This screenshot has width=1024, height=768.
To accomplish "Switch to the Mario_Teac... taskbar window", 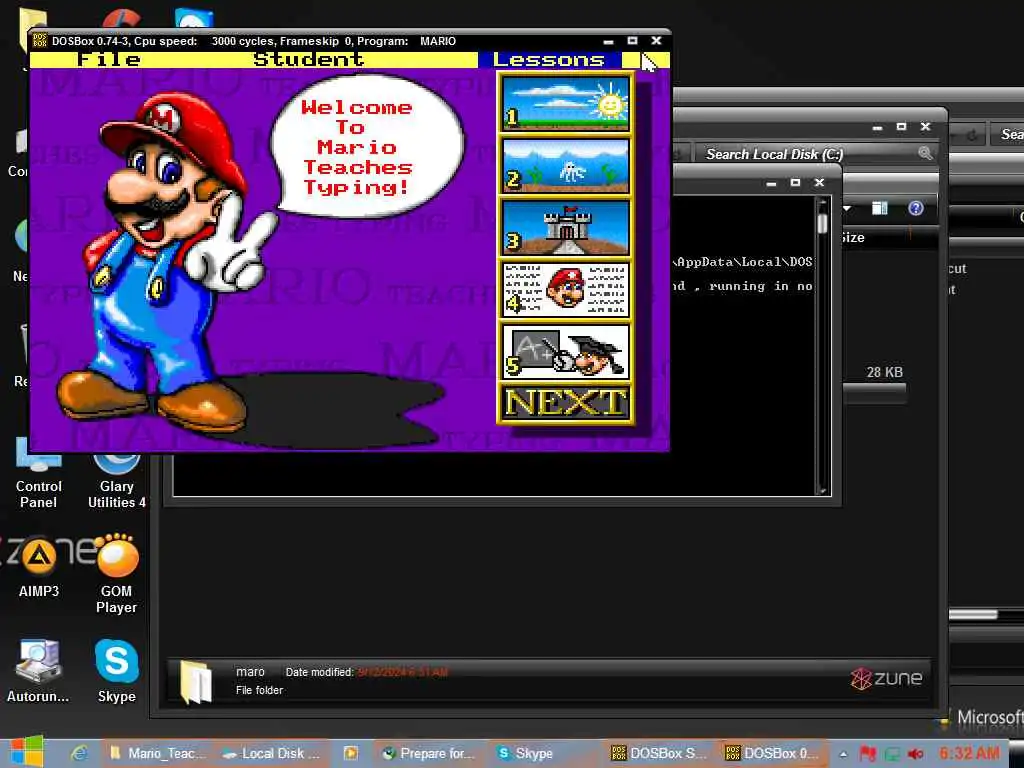I will [157, 753].
